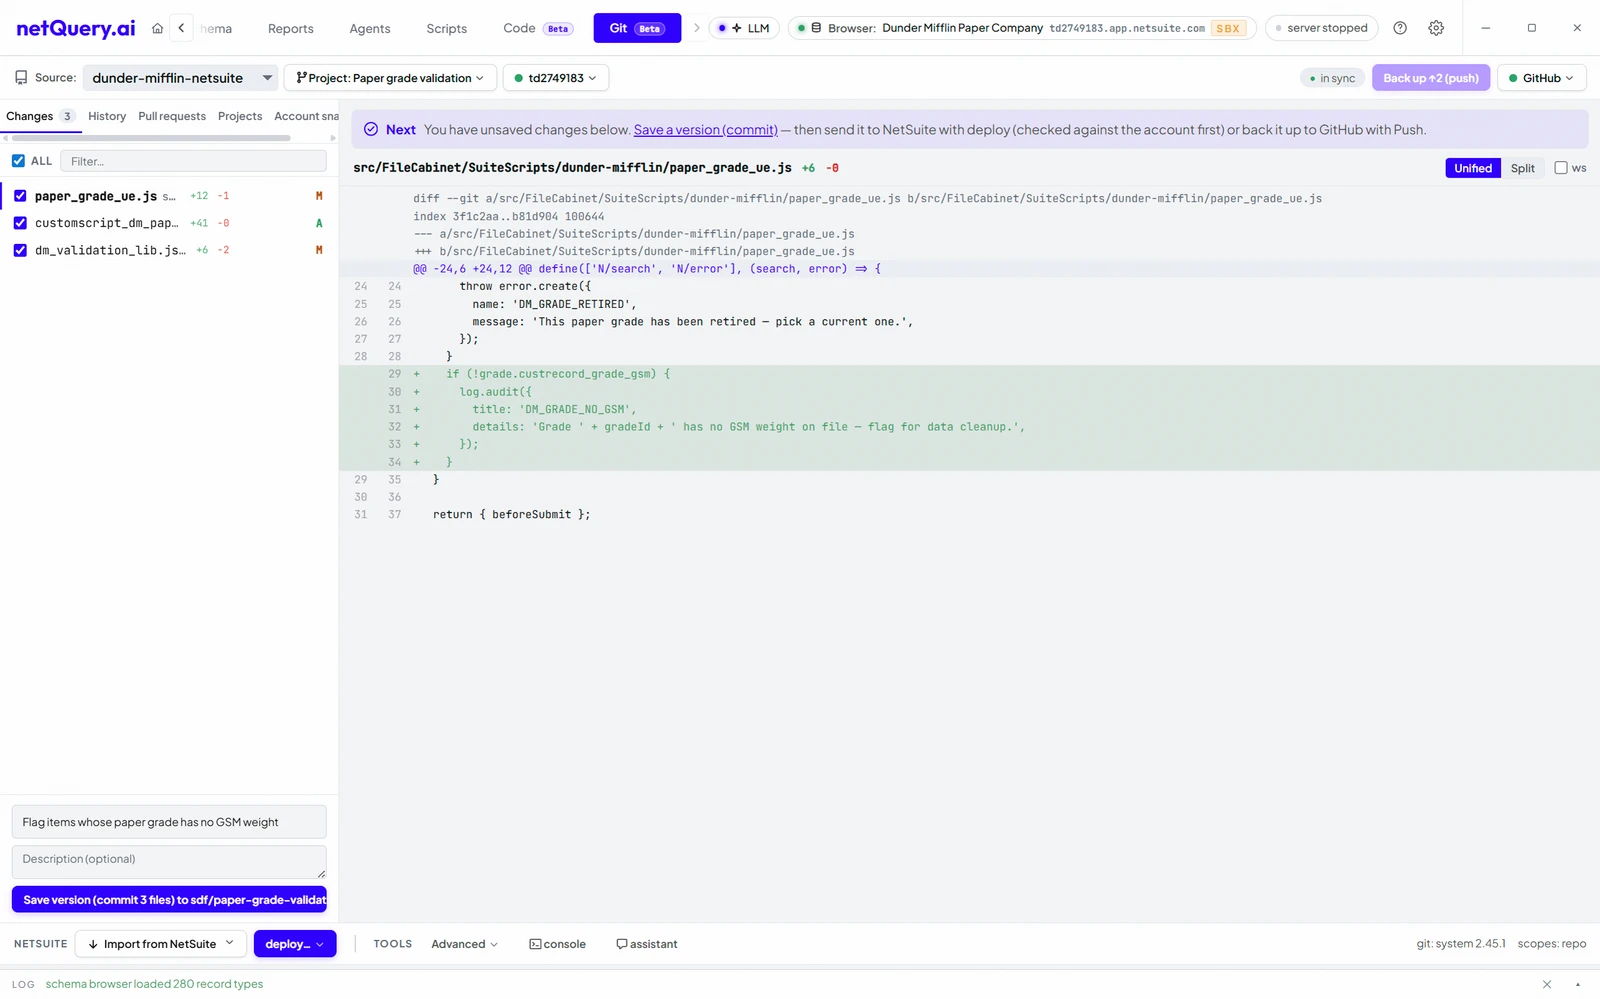Screen dimensions: 1600x999
Task: Click the modified status marker for paper_grade_ue.js
Action: coord(319,196)
